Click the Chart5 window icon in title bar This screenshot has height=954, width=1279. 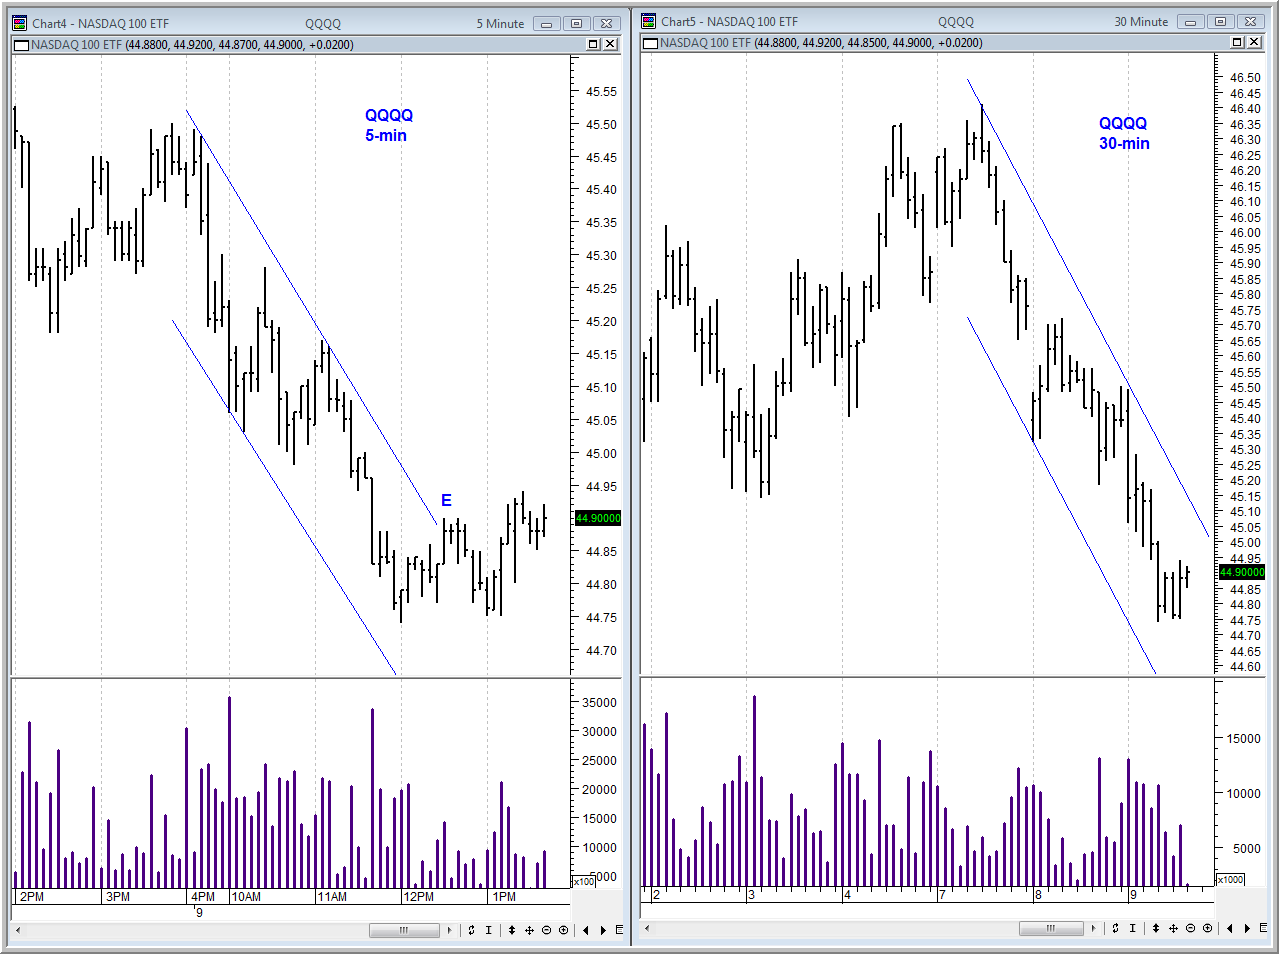pos(649,21)
